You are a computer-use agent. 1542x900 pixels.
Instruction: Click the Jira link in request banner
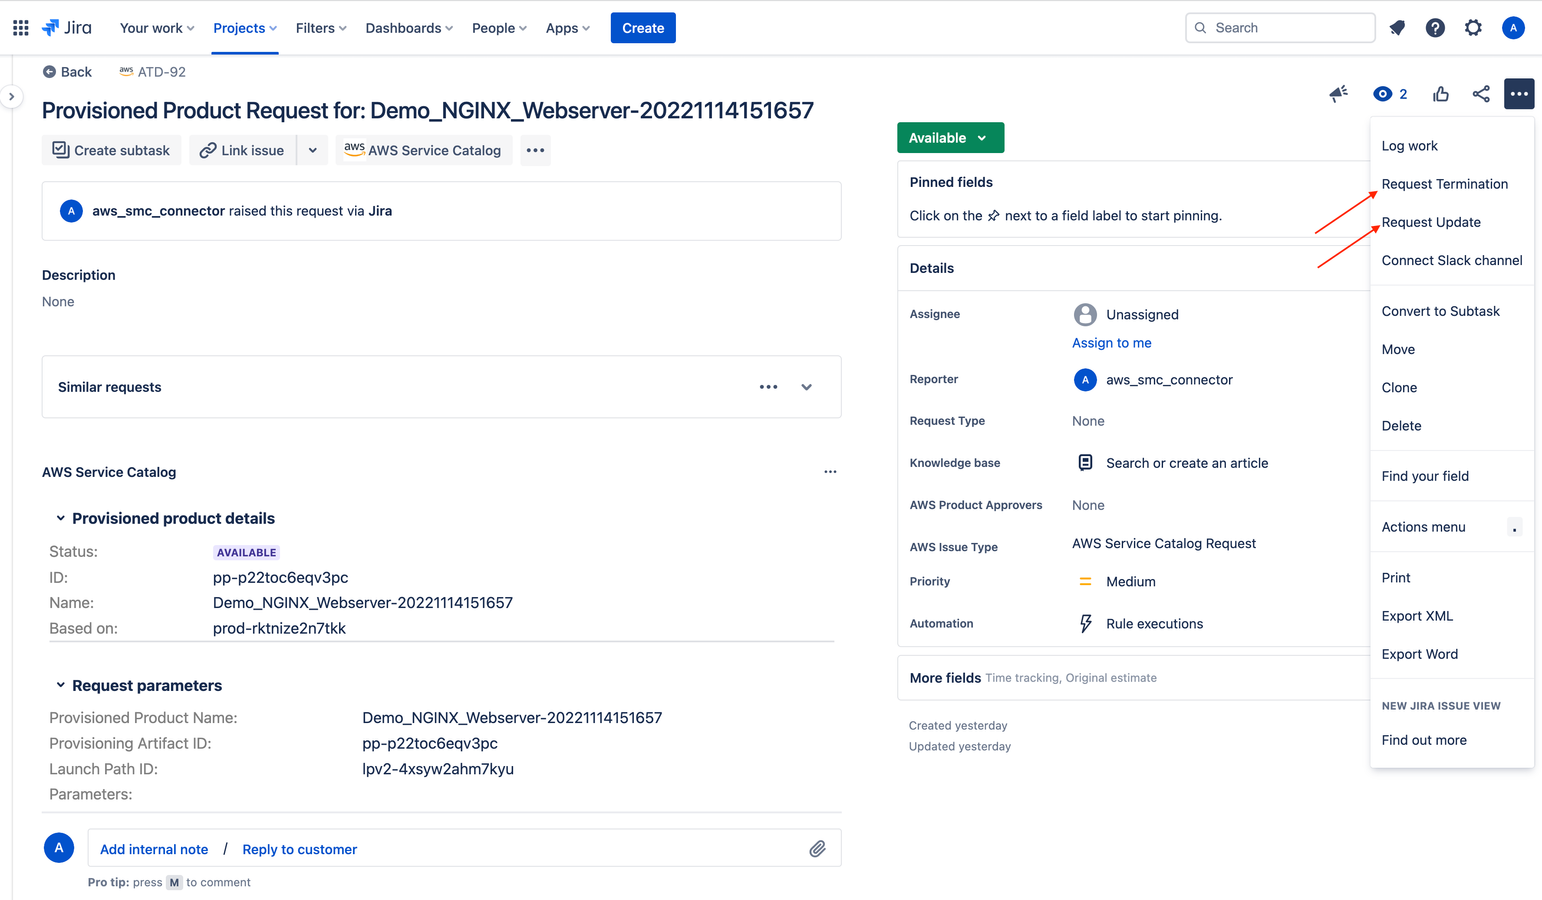380,211
